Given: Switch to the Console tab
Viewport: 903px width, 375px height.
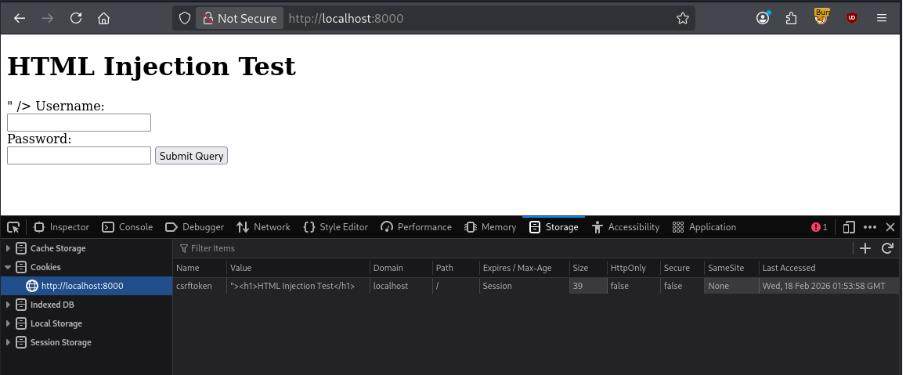Looking at the screenshot, I should [x=127, y=227].
